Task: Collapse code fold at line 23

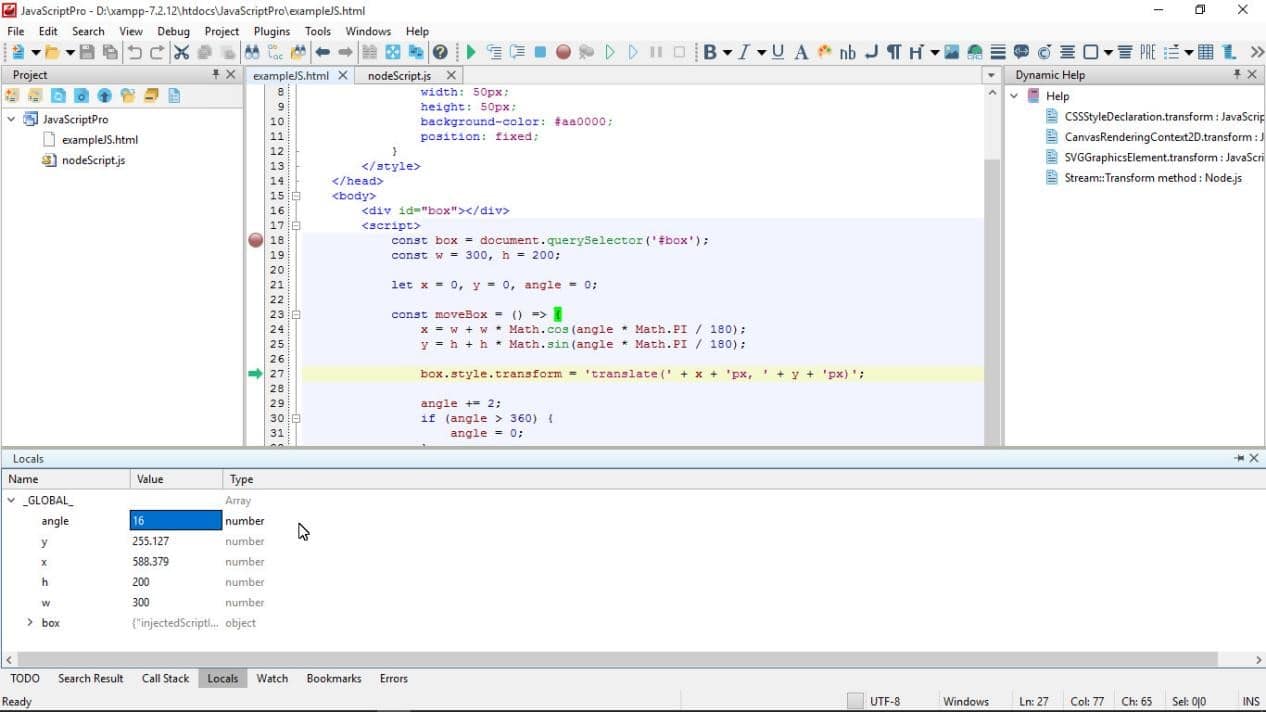Action: point(295,314)
